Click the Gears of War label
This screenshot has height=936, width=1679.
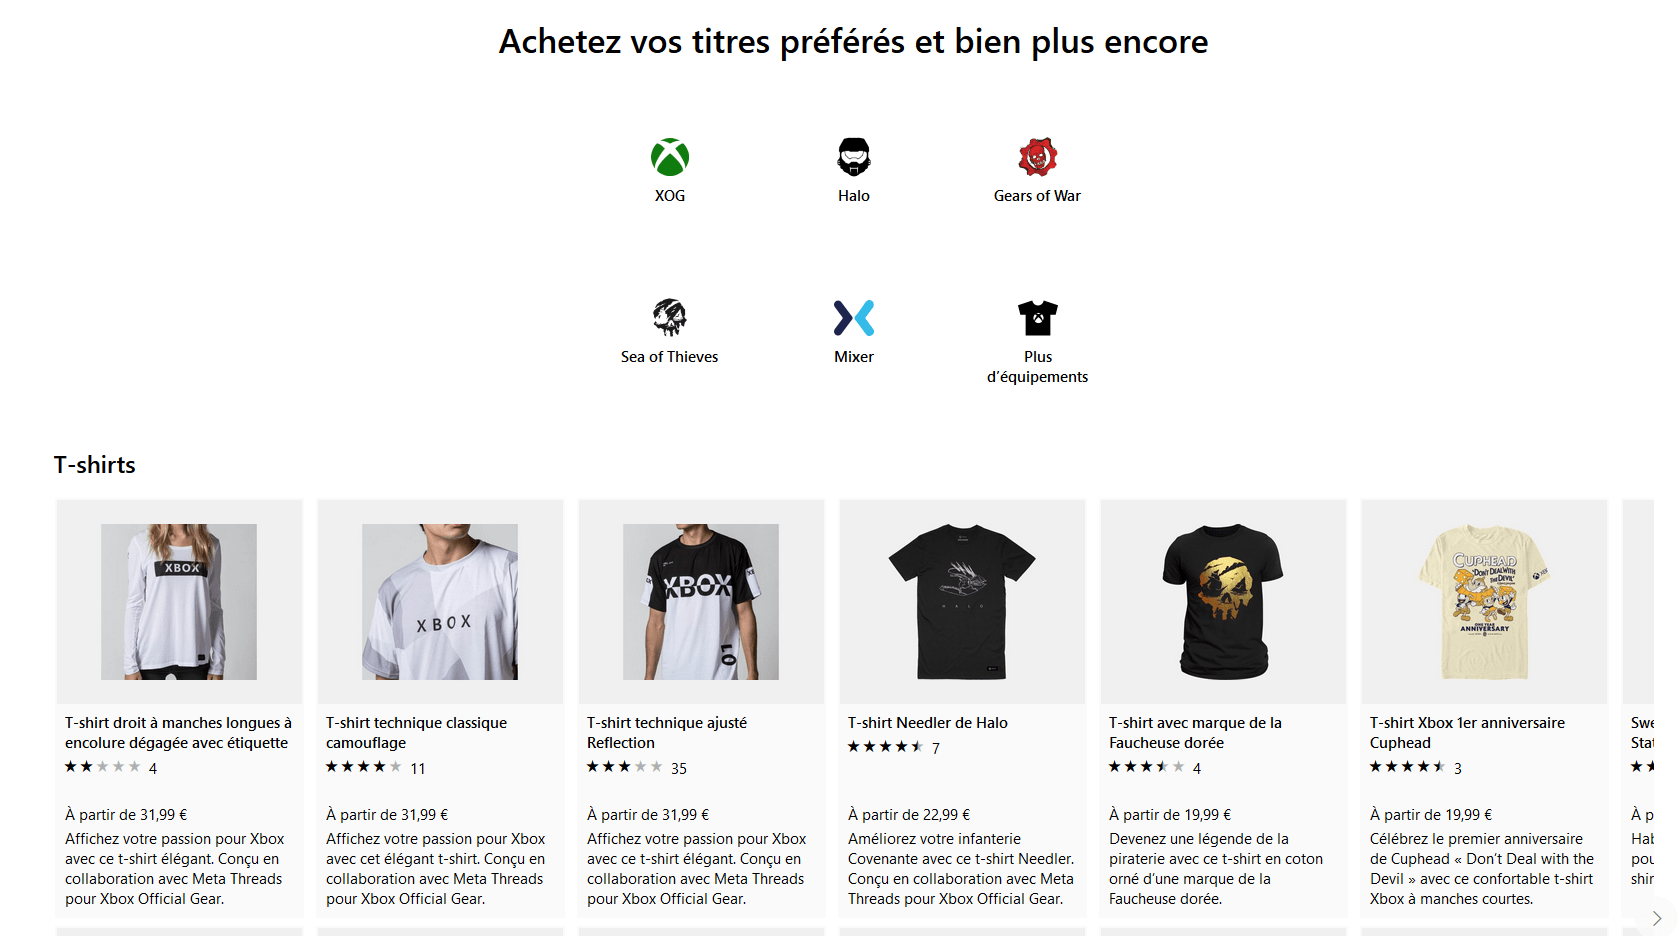coord(1037,196)
